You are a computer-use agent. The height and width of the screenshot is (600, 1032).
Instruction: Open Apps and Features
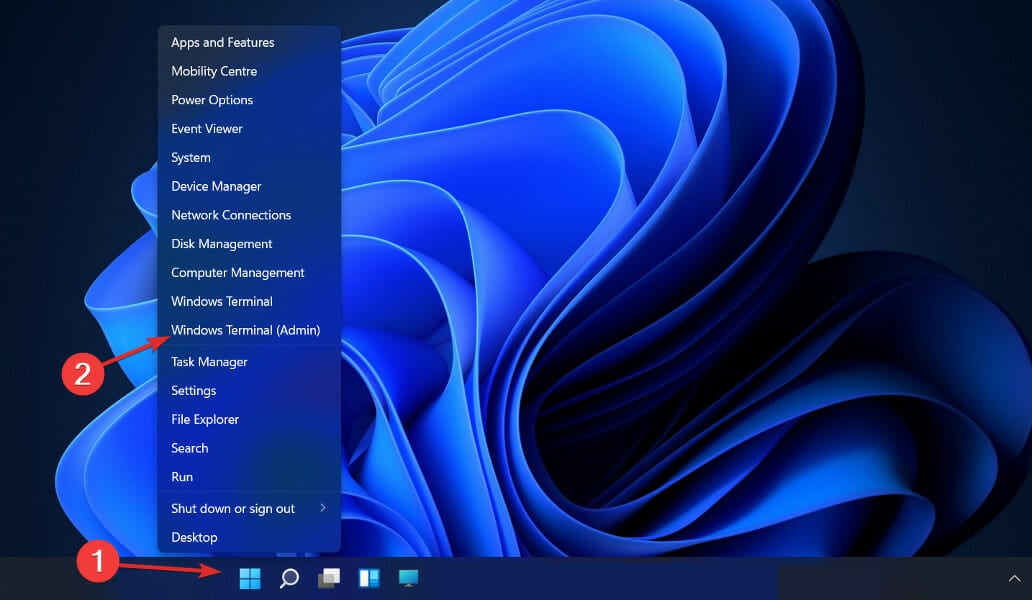[x=222, y=42]
